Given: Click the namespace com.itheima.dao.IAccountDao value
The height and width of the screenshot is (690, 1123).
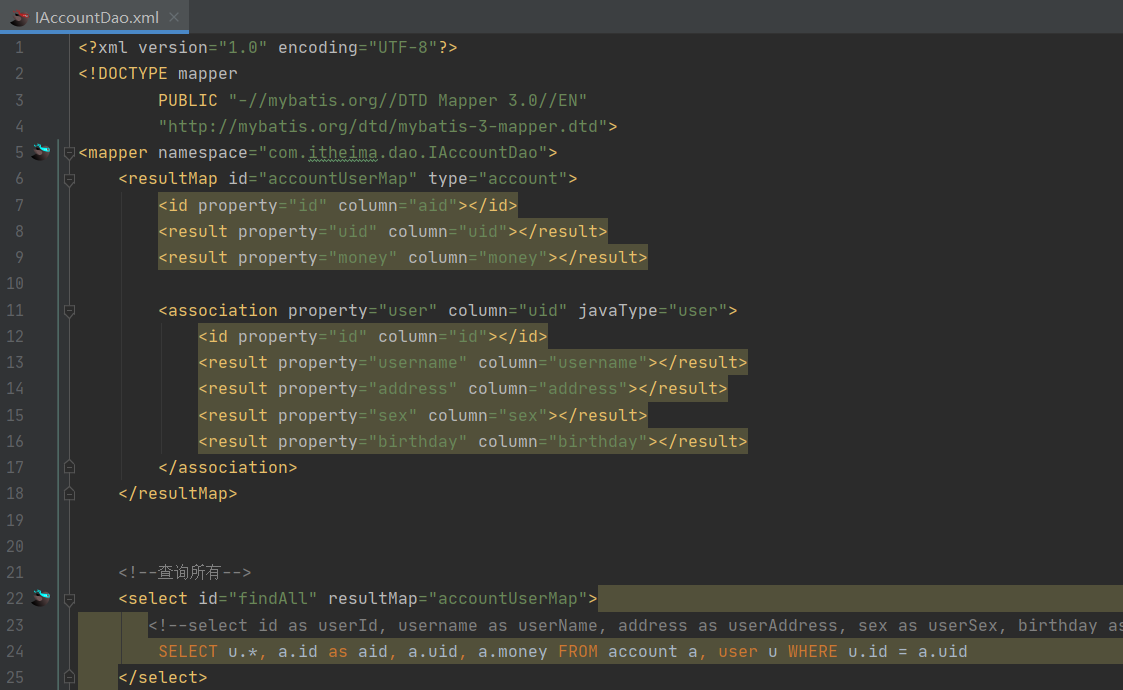Looking at the screenshot, I should click(x=403, y=153).
